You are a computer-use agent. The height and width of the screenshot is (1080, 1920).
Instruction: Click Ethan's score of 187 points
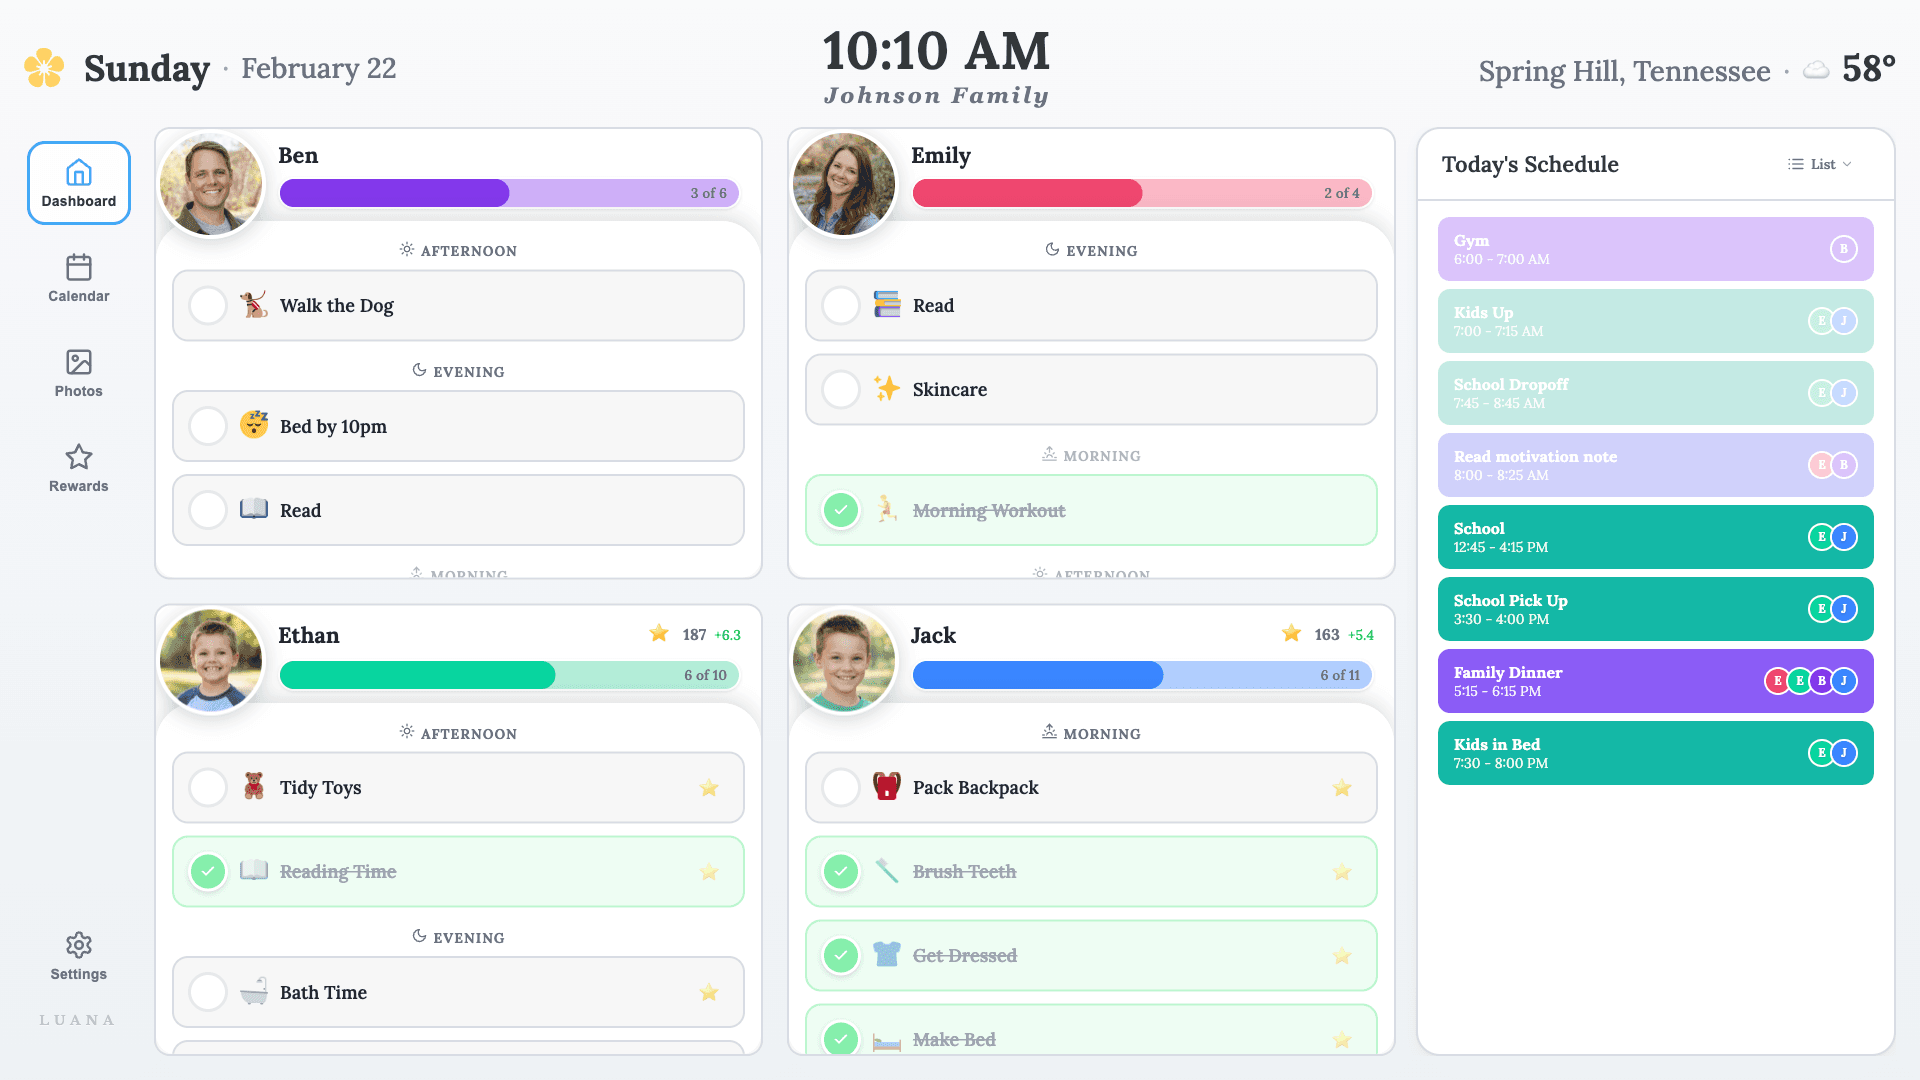coord(694,634)
